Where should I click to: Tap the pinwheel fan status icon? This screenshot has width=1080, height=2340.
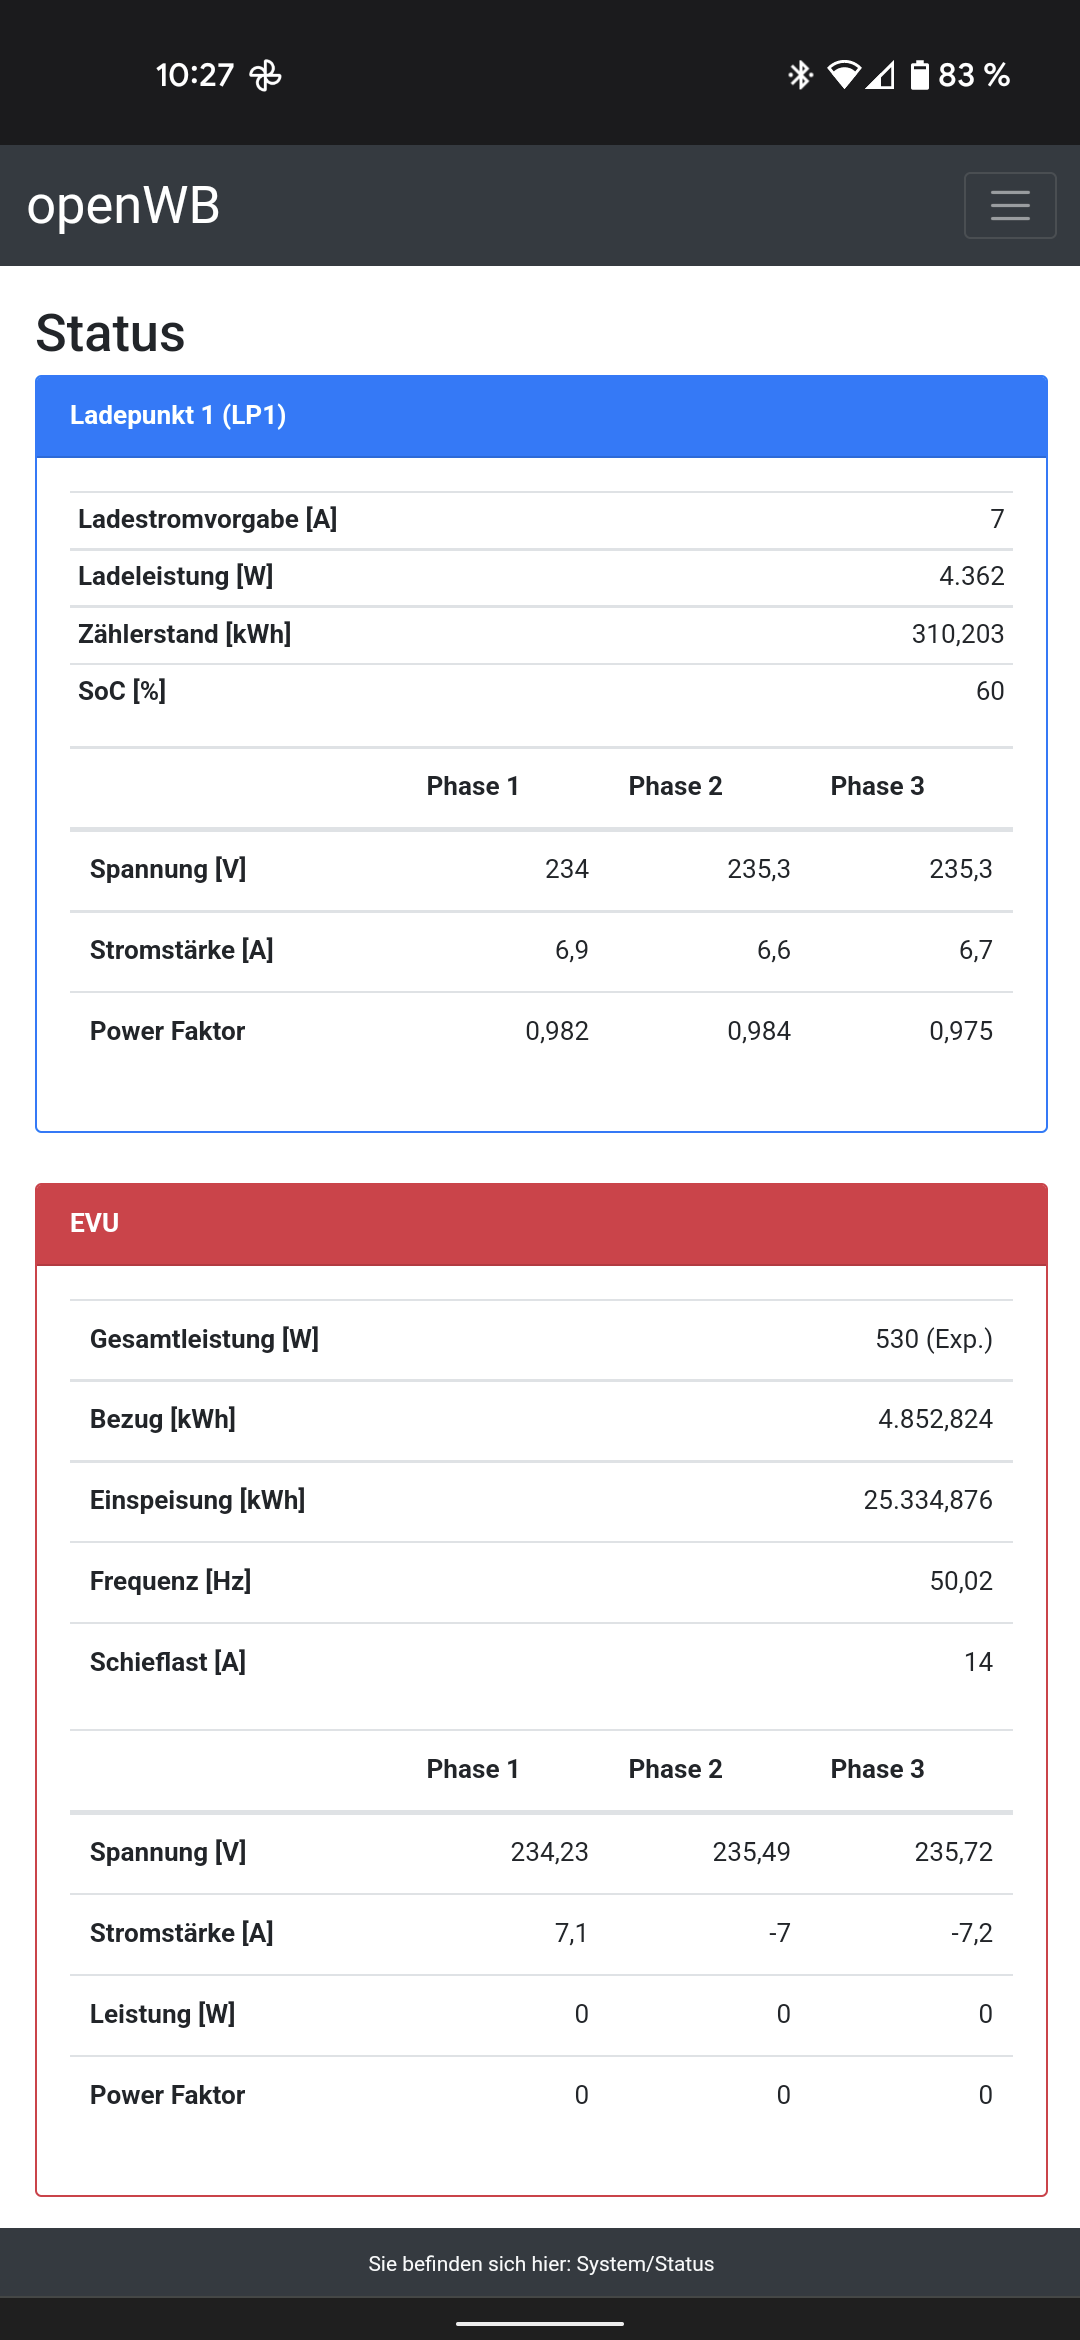[265, 75]
